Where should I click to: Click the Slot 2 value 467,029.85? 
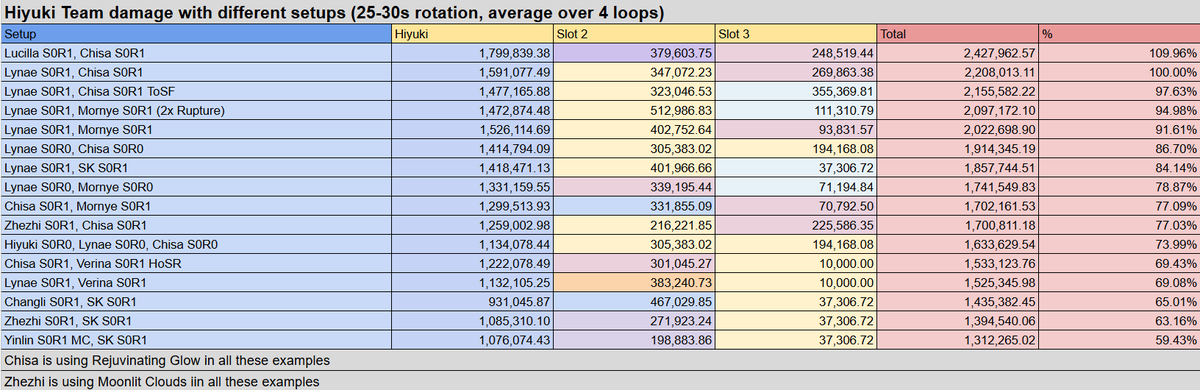tap(634, 302)
